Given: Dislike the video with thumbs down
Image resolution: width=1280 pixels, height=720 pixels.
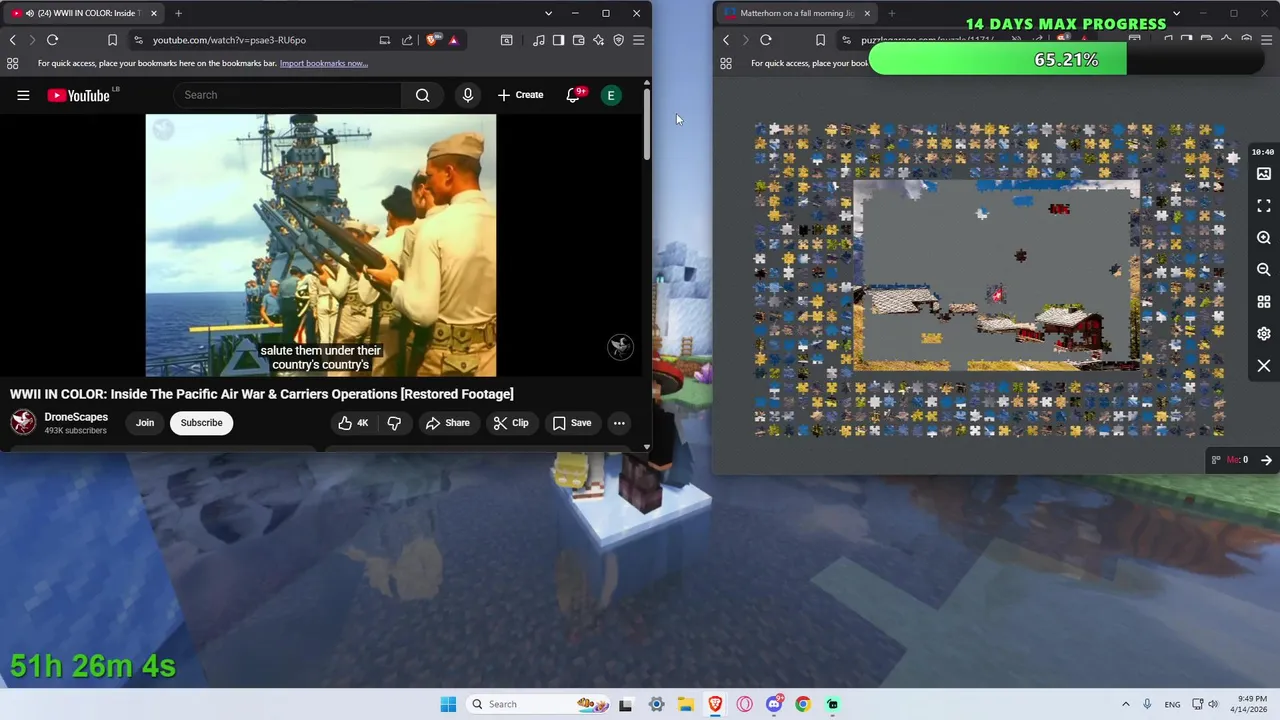Looking at the screenshot, I should point(394,423).
